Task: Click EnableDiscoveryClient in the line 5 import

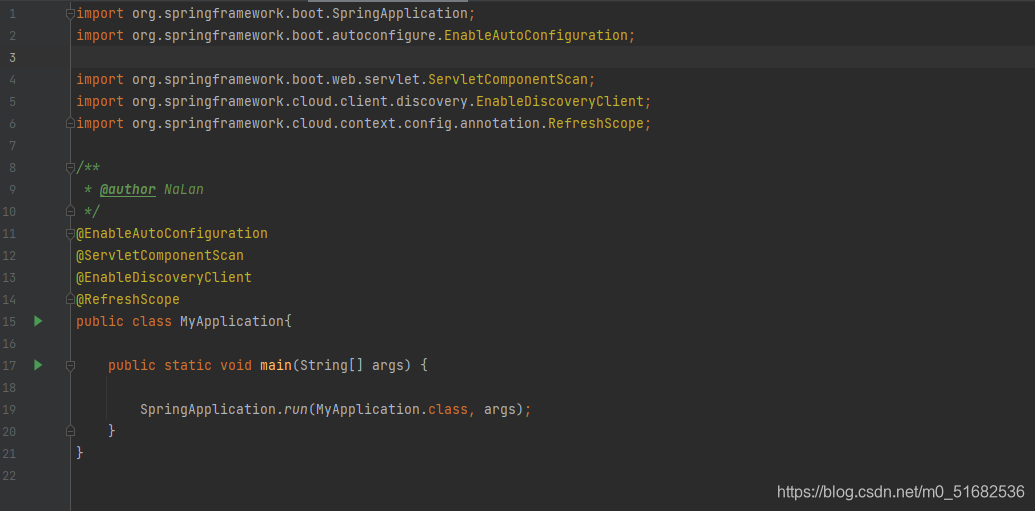Action: tap(560, 101)
